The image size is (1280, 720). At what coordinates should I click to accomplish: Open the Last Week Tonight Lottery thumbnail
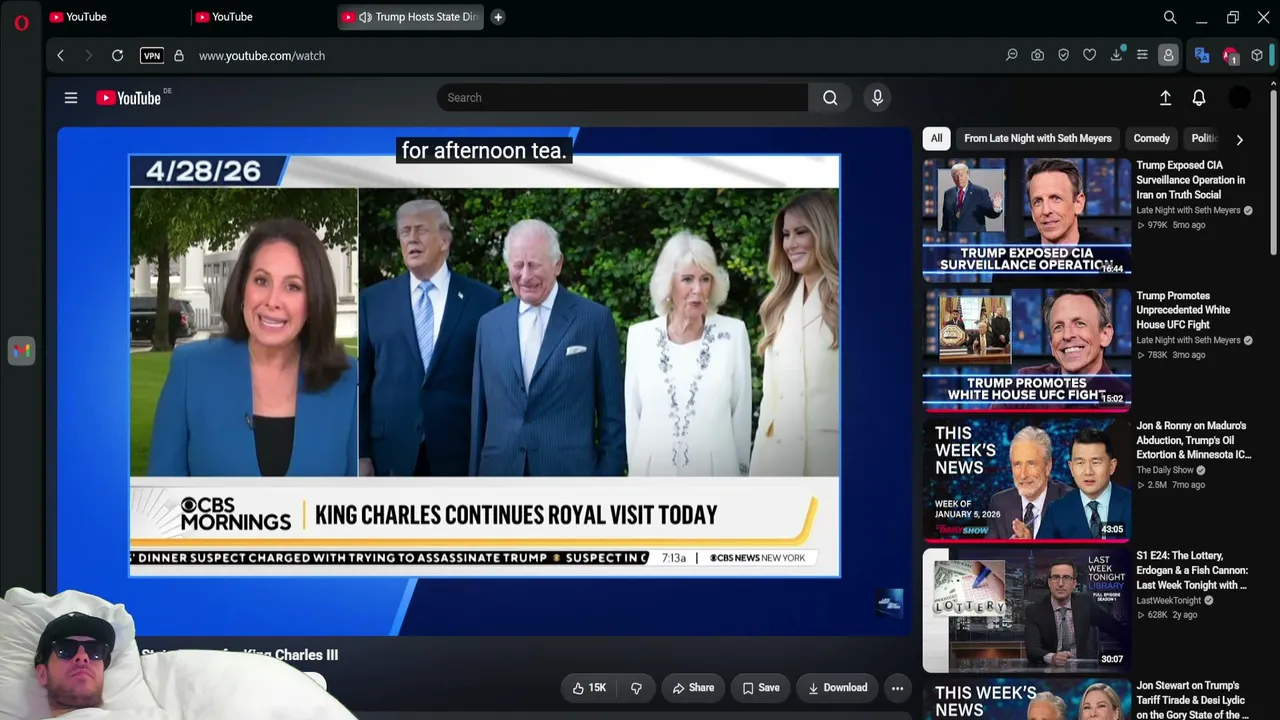click(1027, 608)
